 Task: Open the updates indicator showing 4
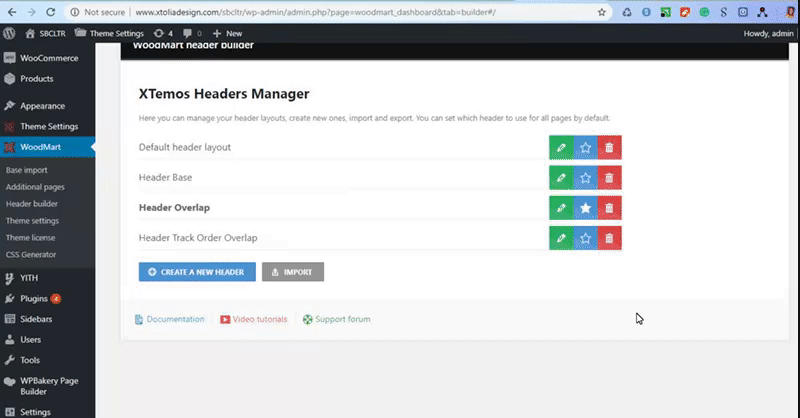(x=163, y=33)
